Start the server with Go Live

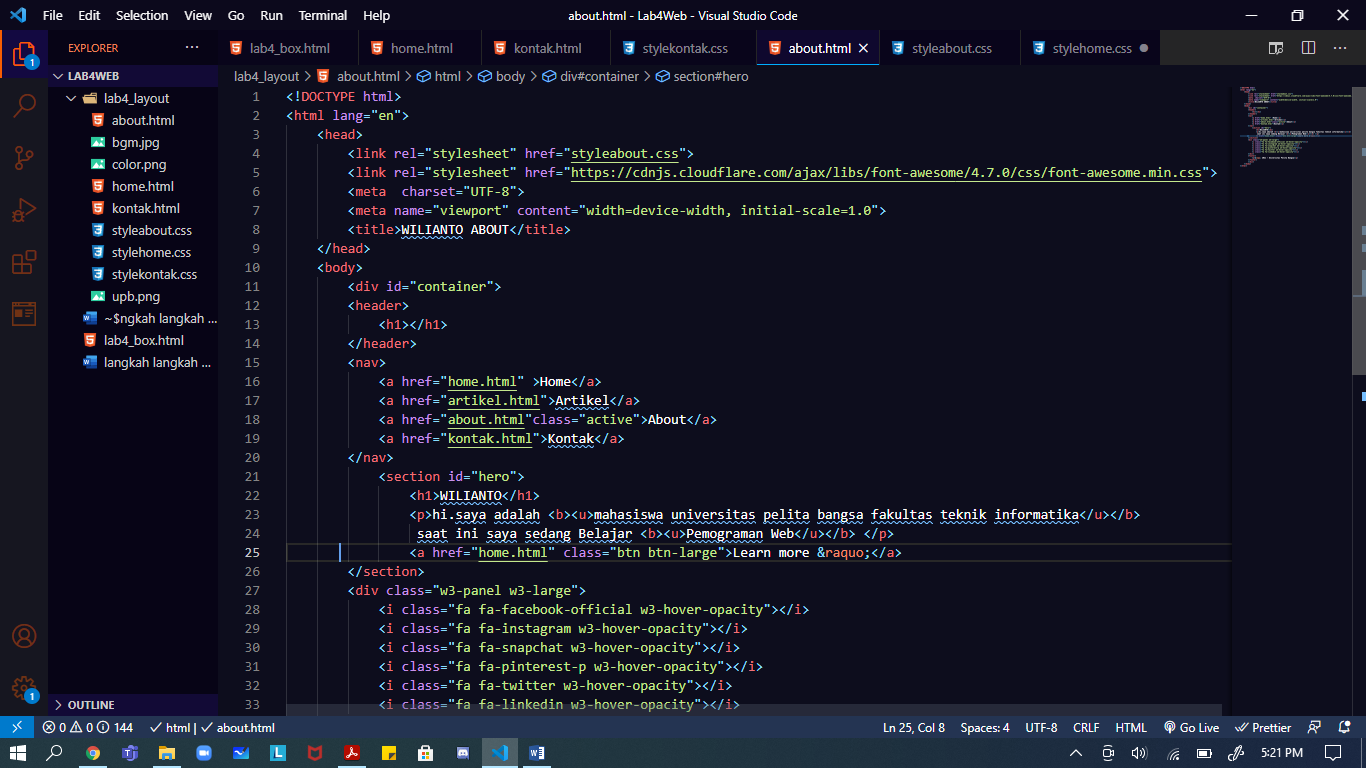pyautogui.click(x=1192, y=727)
